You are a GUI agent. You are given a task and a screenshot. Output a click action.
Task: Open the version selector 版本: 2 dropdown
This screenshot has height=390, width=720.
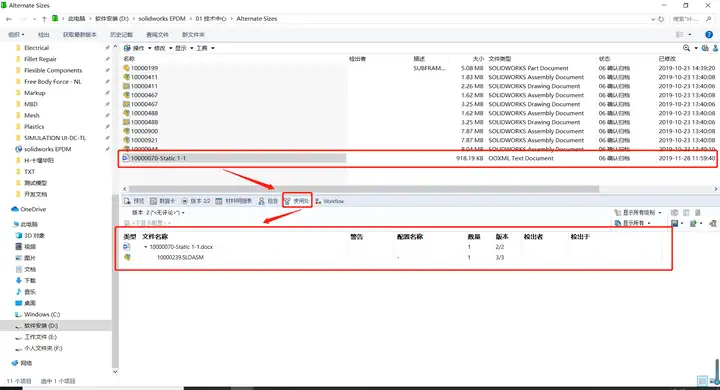coord(158,213)
